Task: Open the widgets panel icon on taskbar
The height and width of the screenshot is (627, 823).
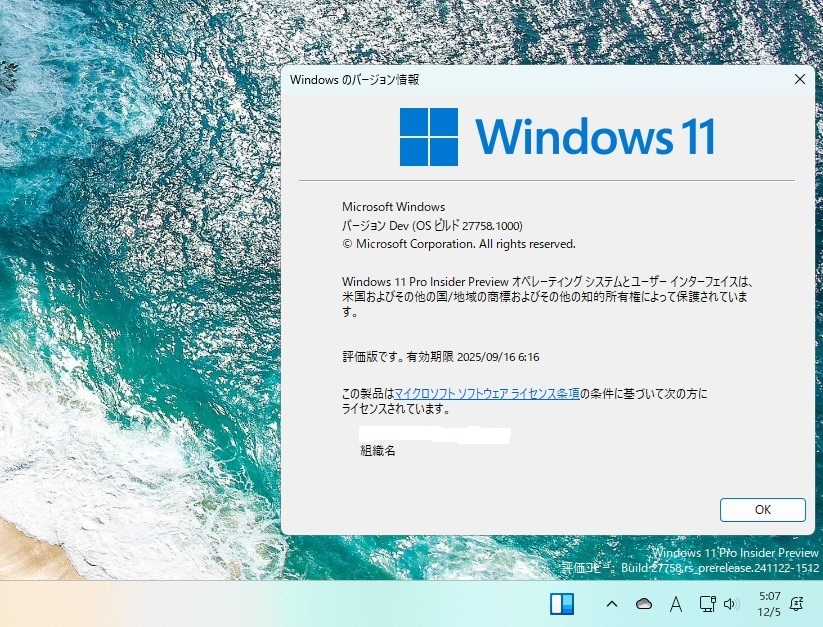Action: coord(562,604)
